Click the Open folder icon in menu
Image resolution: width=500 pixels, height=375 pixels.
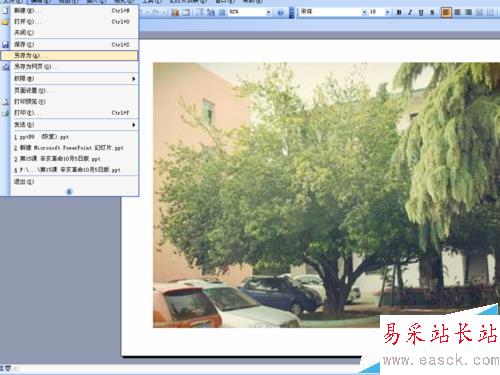(5, 22)
